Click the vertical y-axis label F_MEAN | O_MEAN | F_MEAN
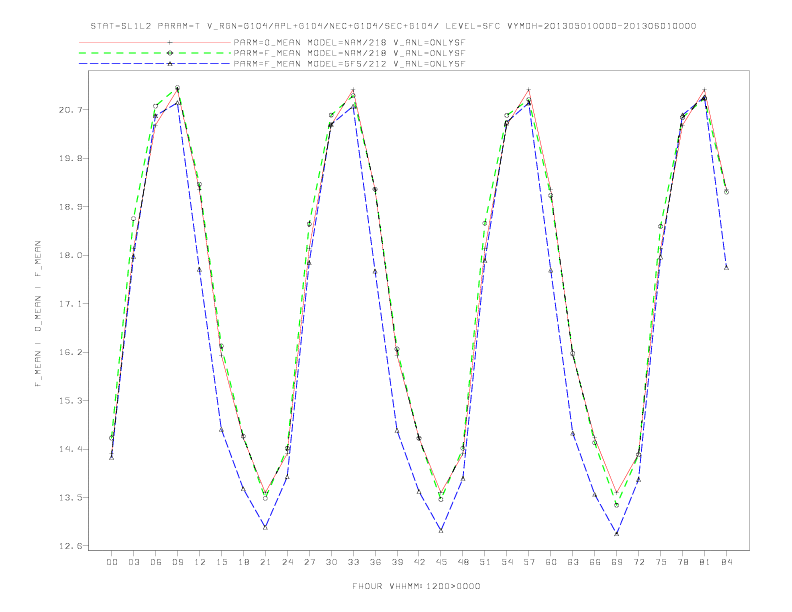Viewport: 792px width, 612px height. (x=38, y=314)
